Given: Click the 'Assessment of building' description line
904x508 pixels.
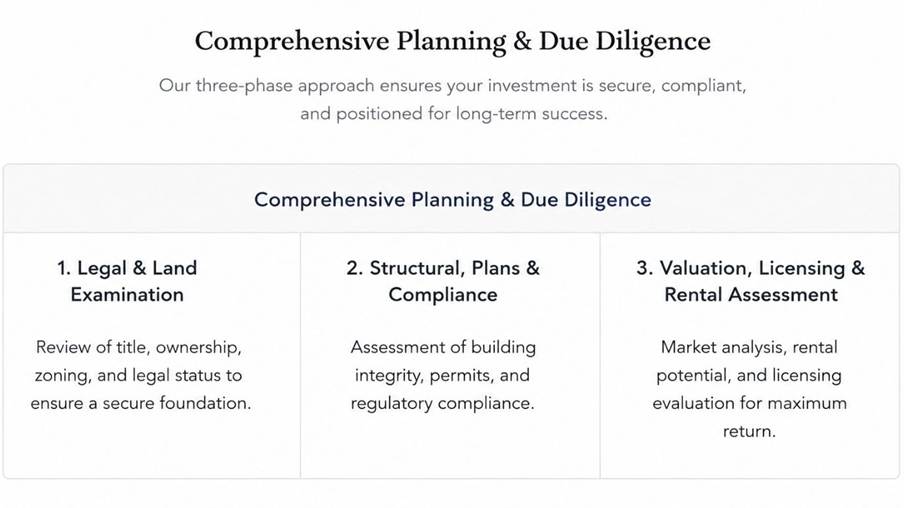Looking at the screenshot, I should (x=443, y=347).
